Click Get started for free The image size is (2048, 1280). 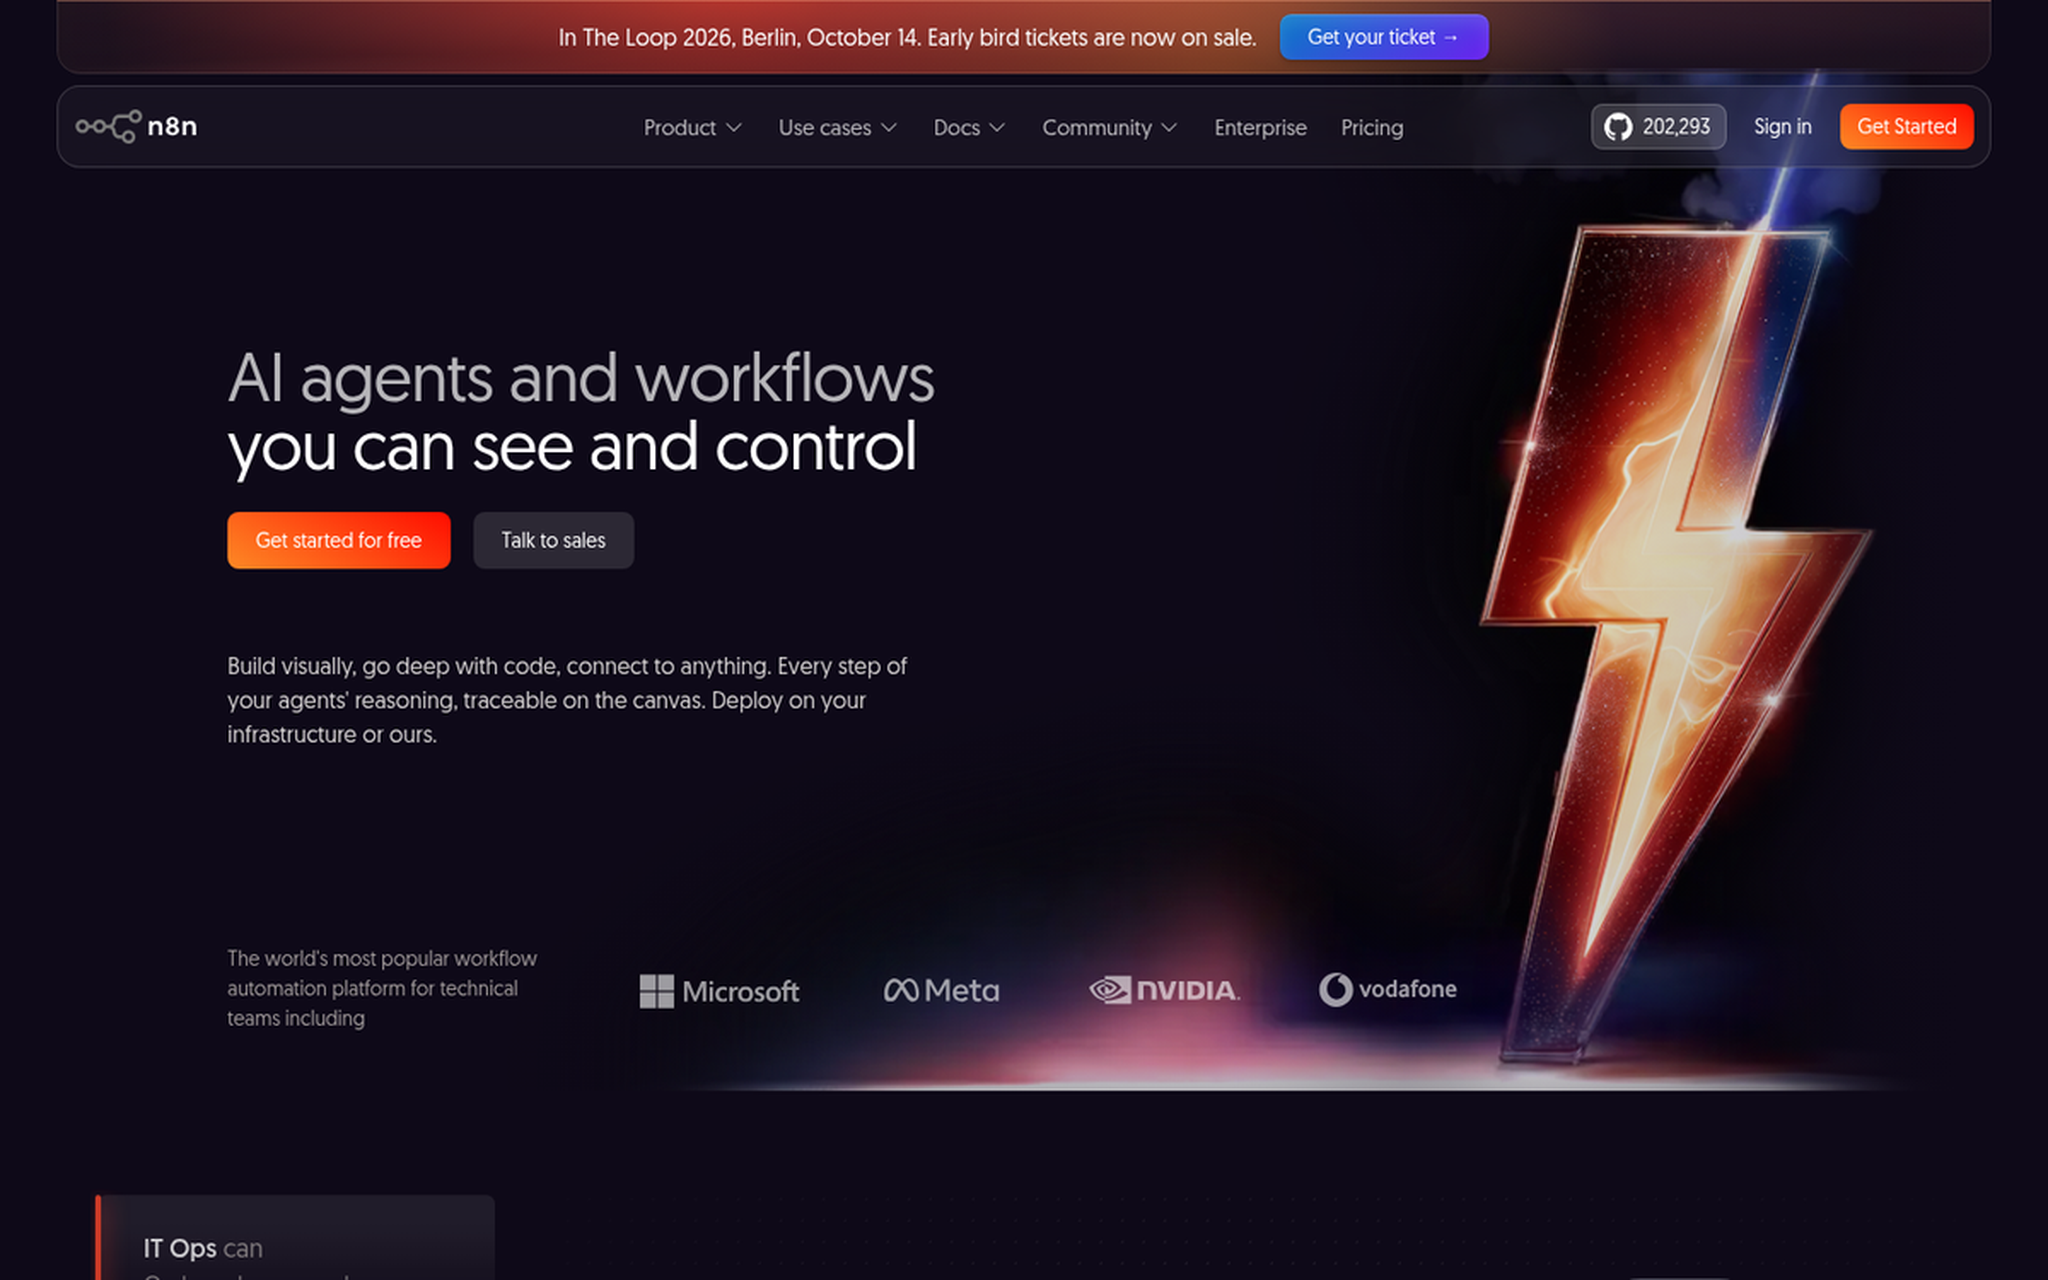pos(338,540)
